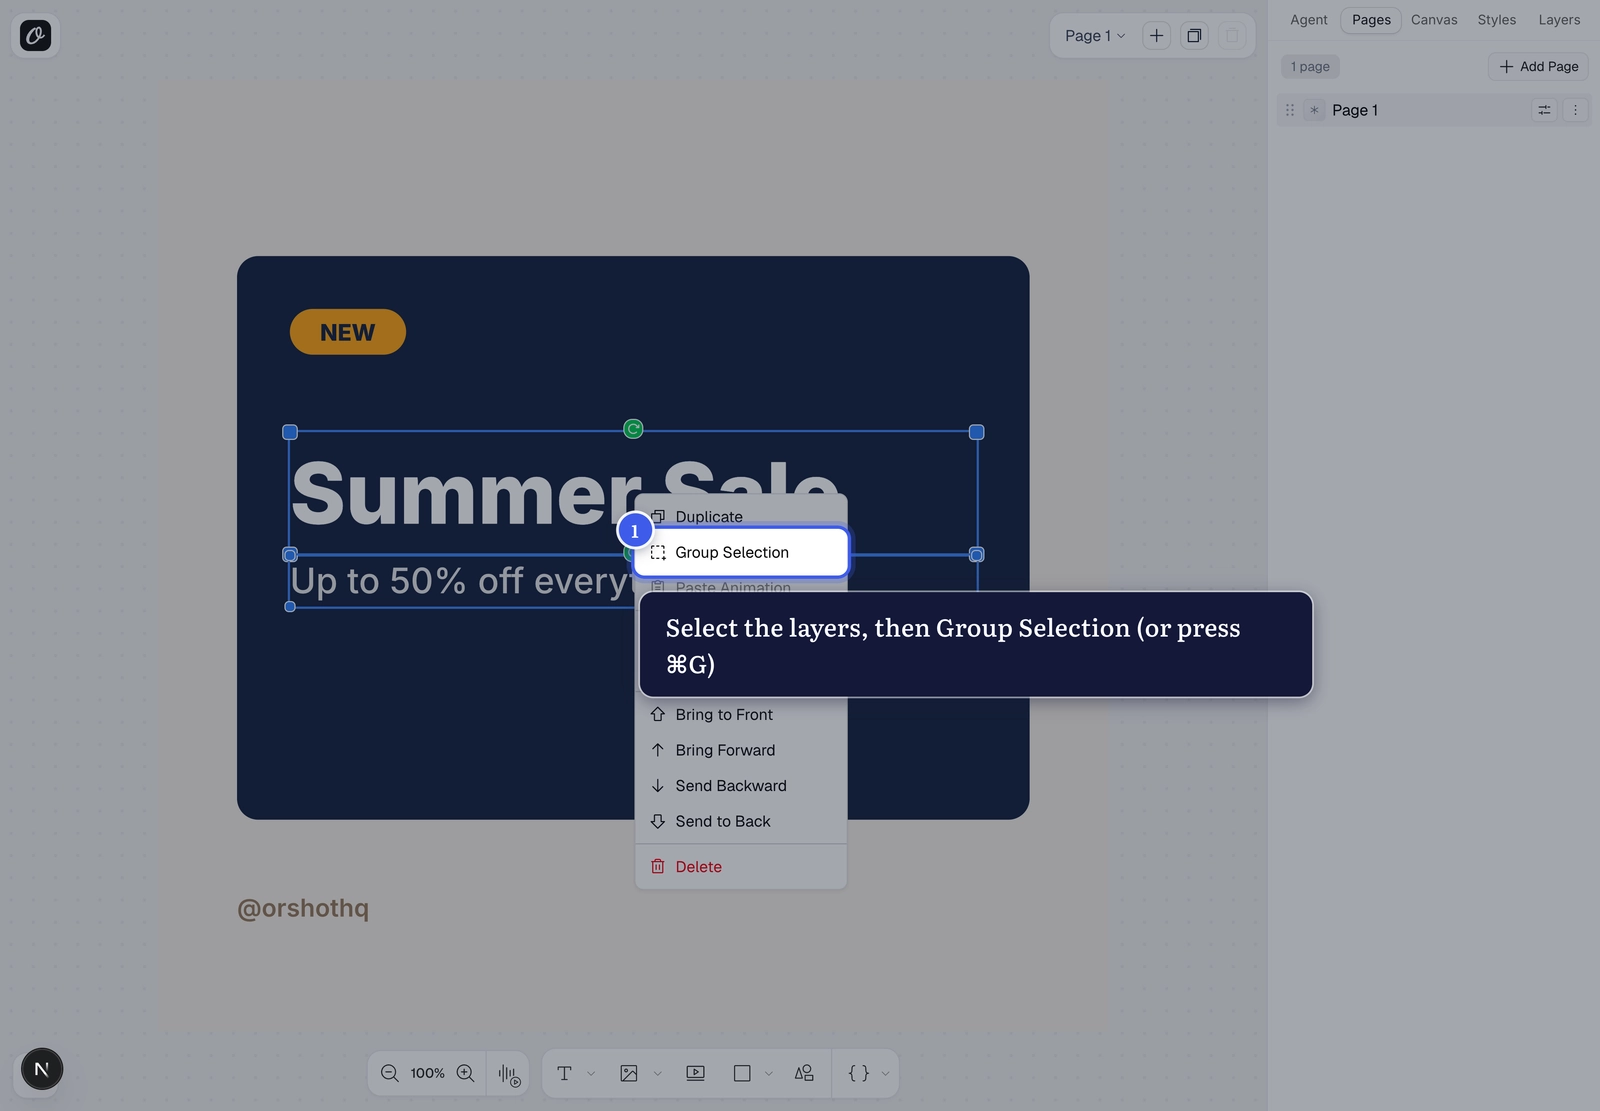Screen dimensions: 1600x1111
Task: Click the N avatar button
Action: (42, 1069)
